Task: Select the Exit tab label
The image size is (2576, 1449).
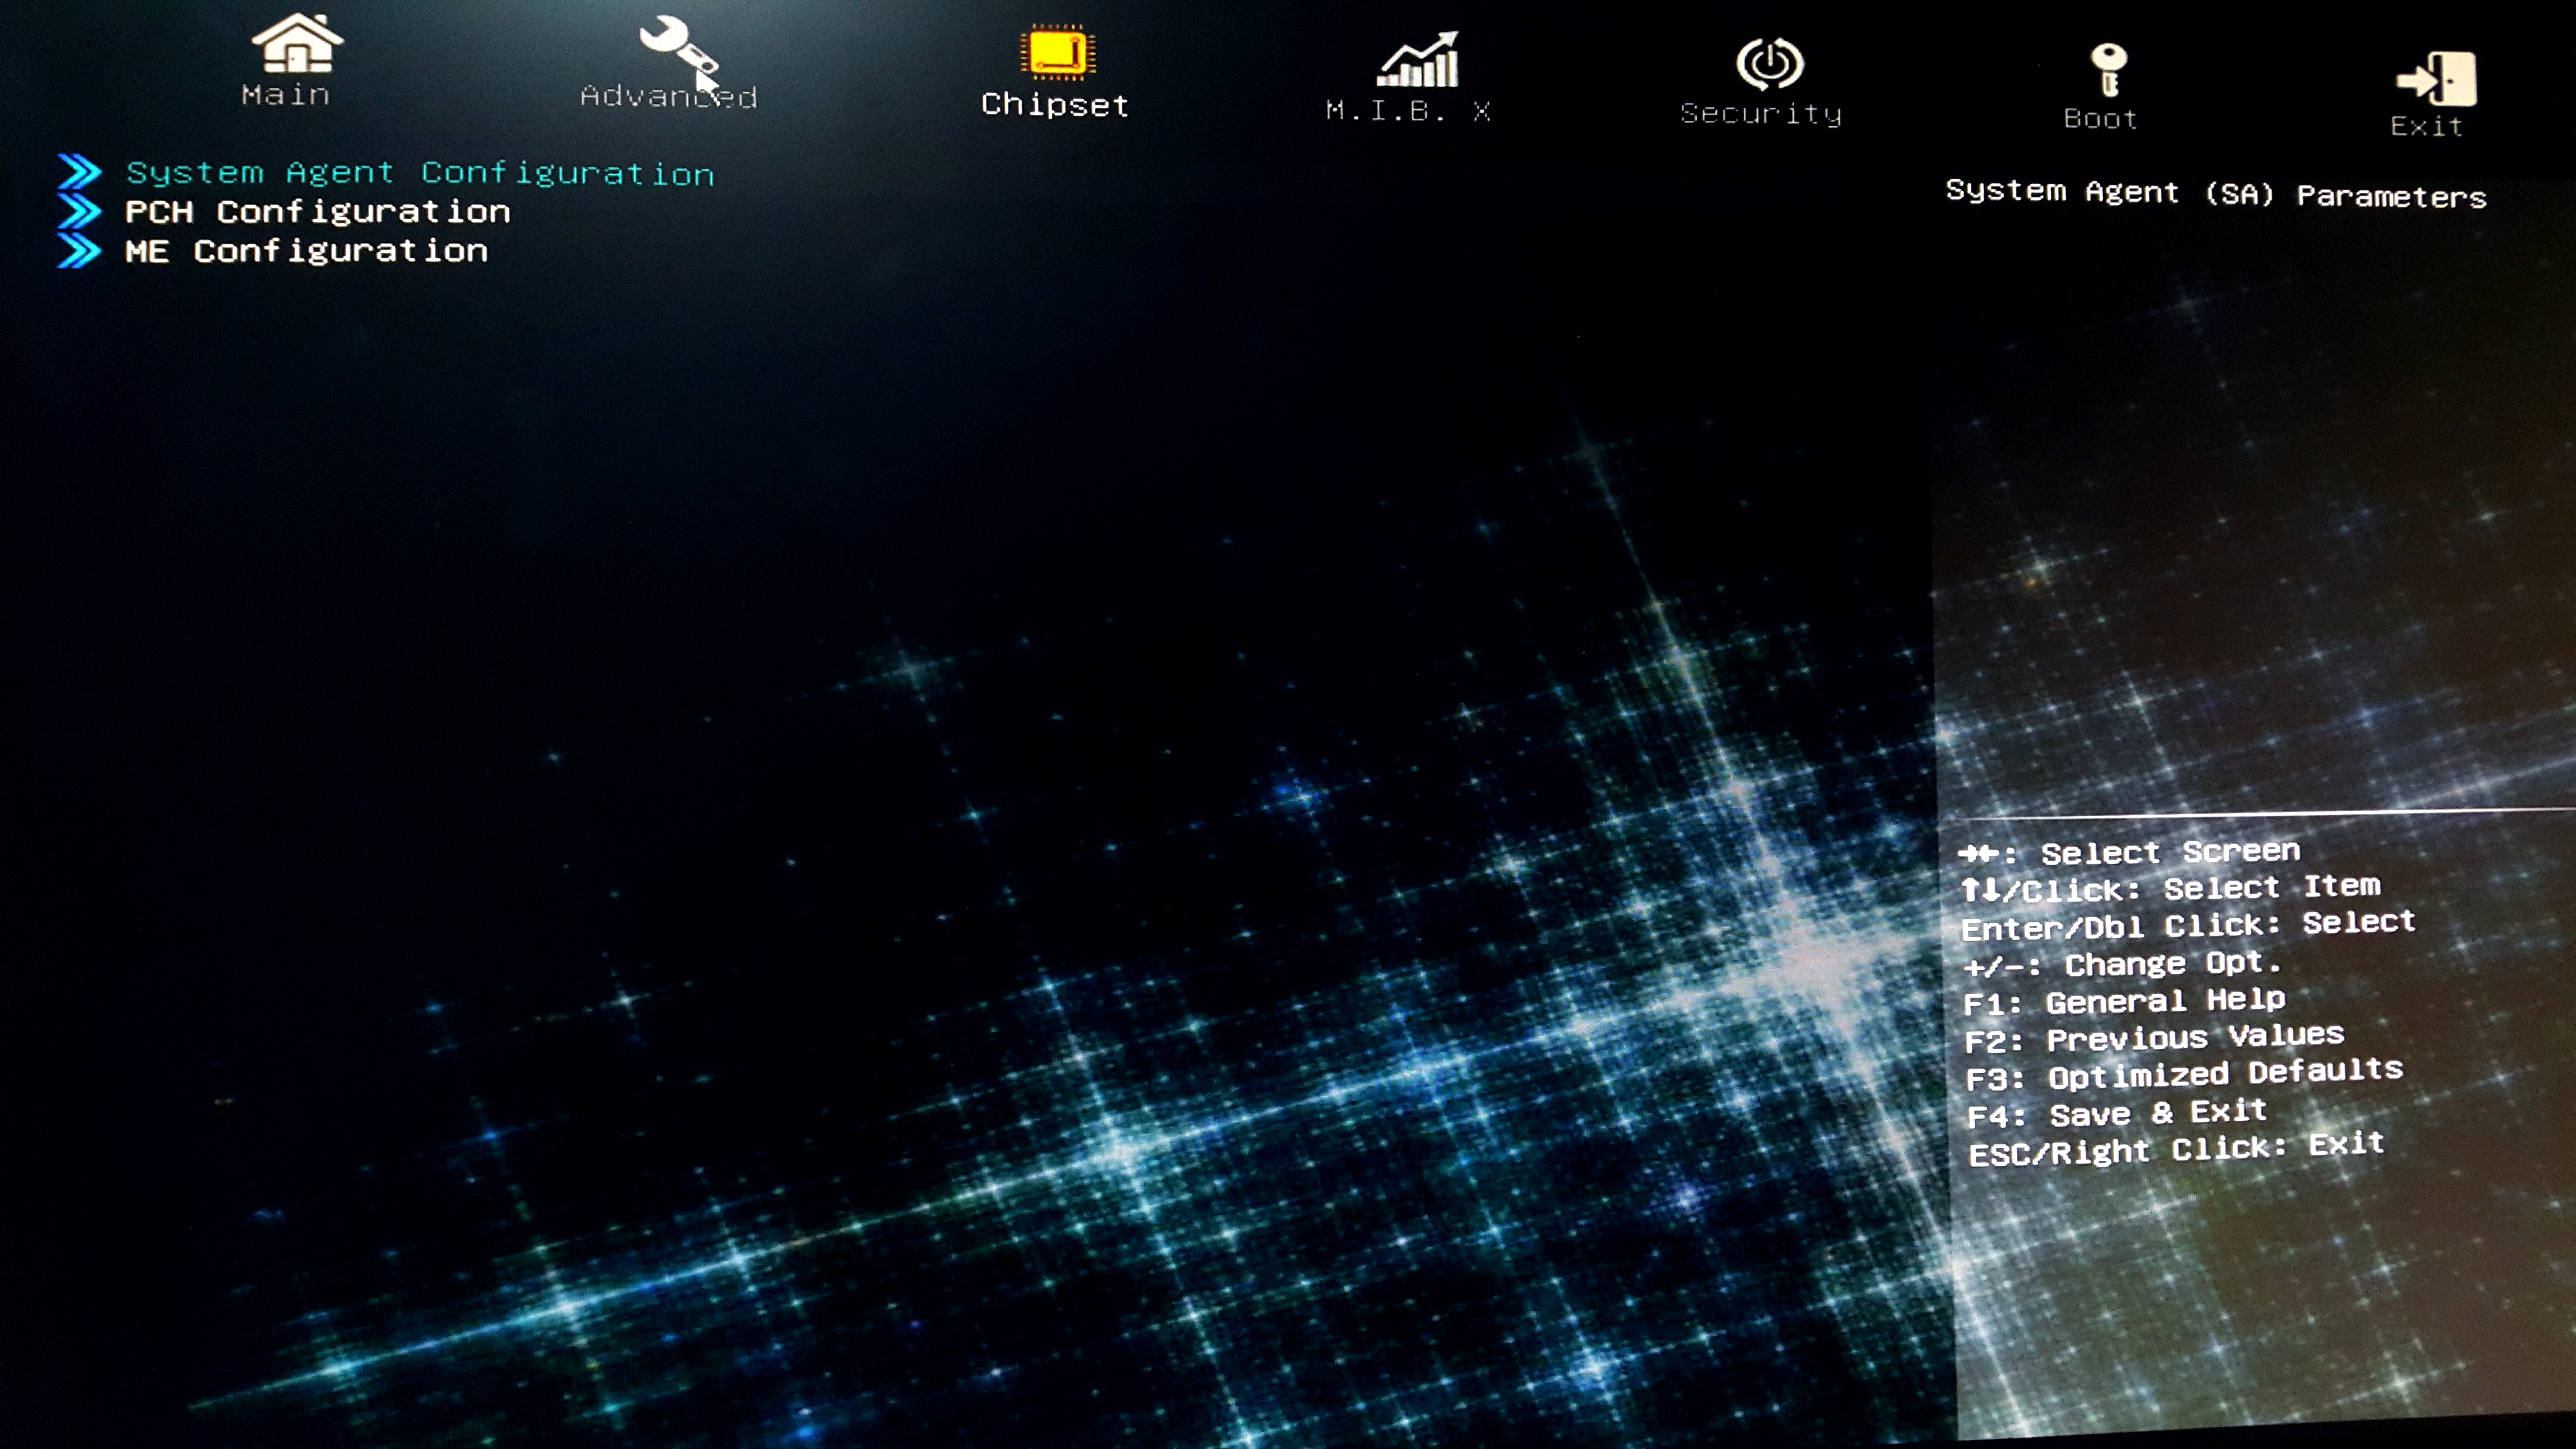Action: pos(2426,126)
